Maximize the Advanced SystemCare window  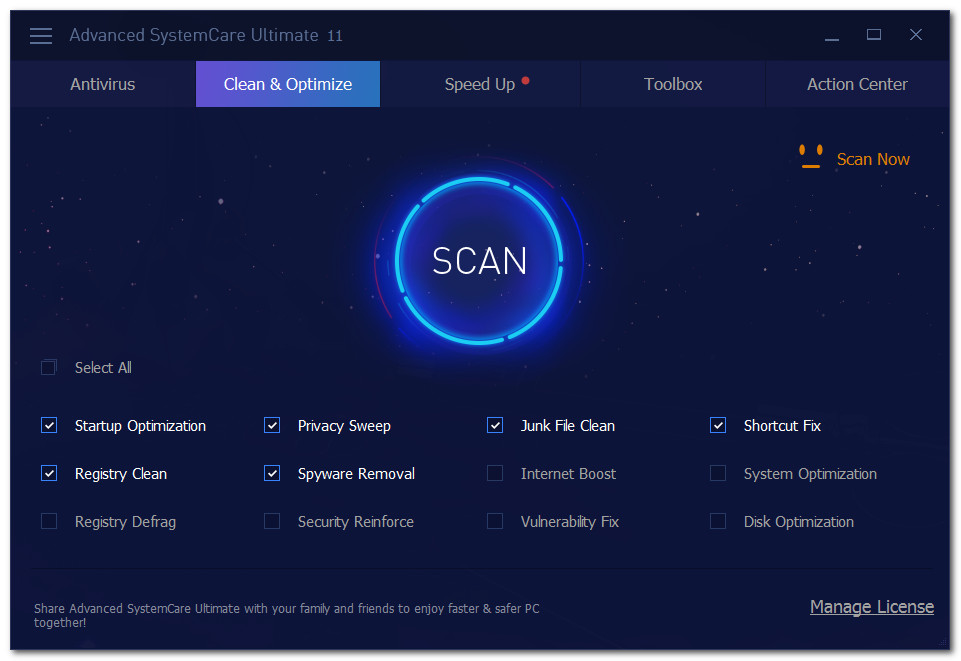[874, 35]
